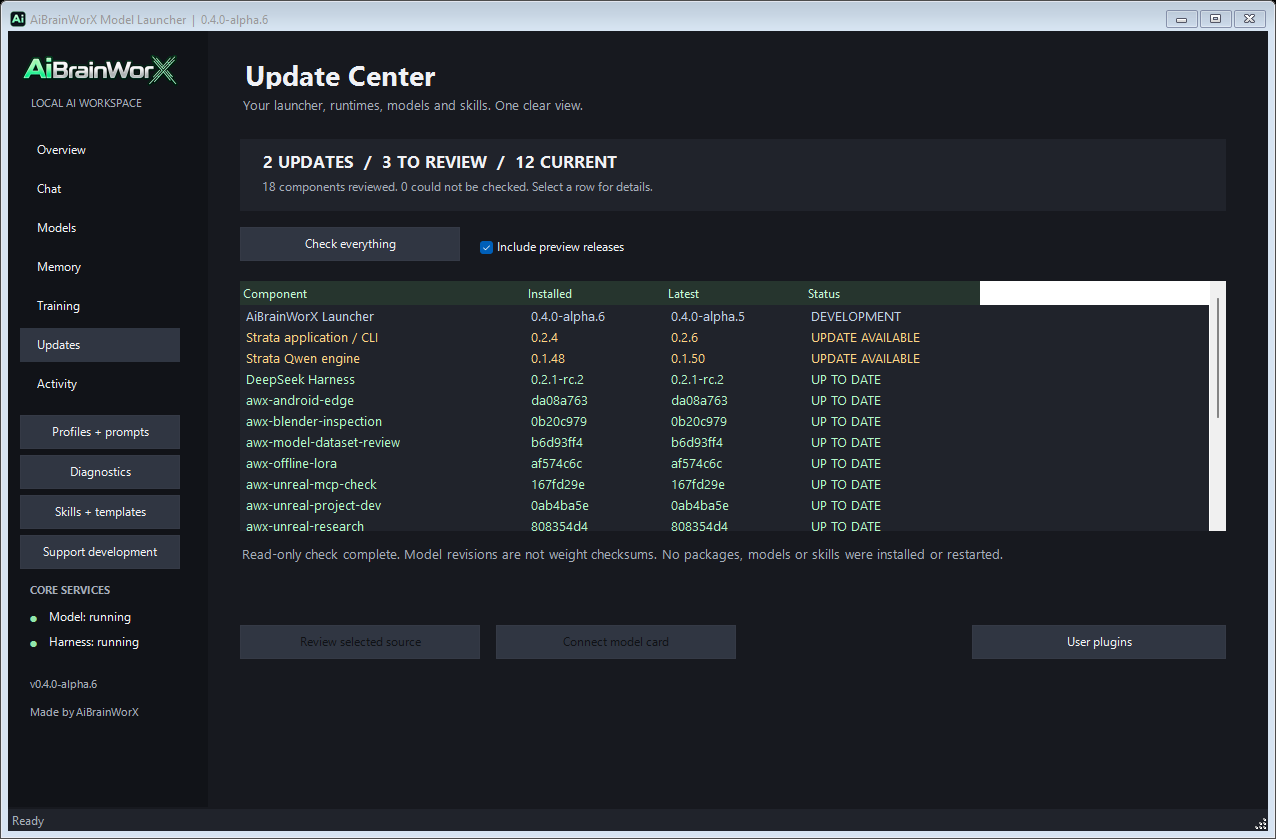
Task: Select awx-android-edge row
Action: [725, 401]
